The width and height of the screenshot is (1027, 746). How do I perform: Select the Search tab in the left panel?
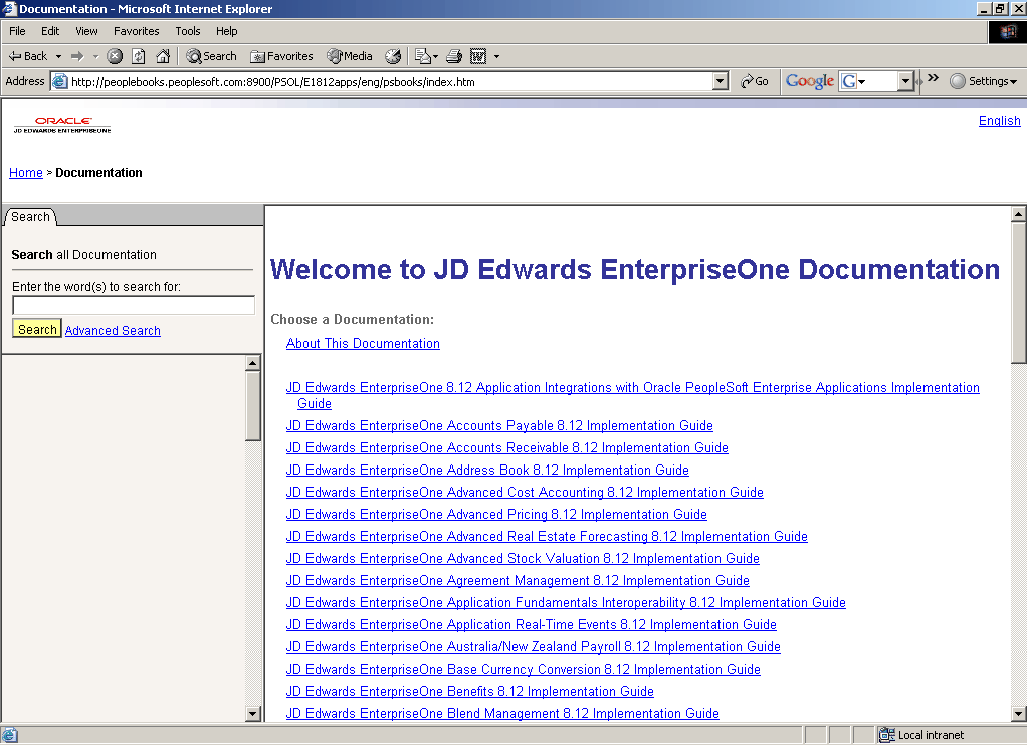click(30, 217)
